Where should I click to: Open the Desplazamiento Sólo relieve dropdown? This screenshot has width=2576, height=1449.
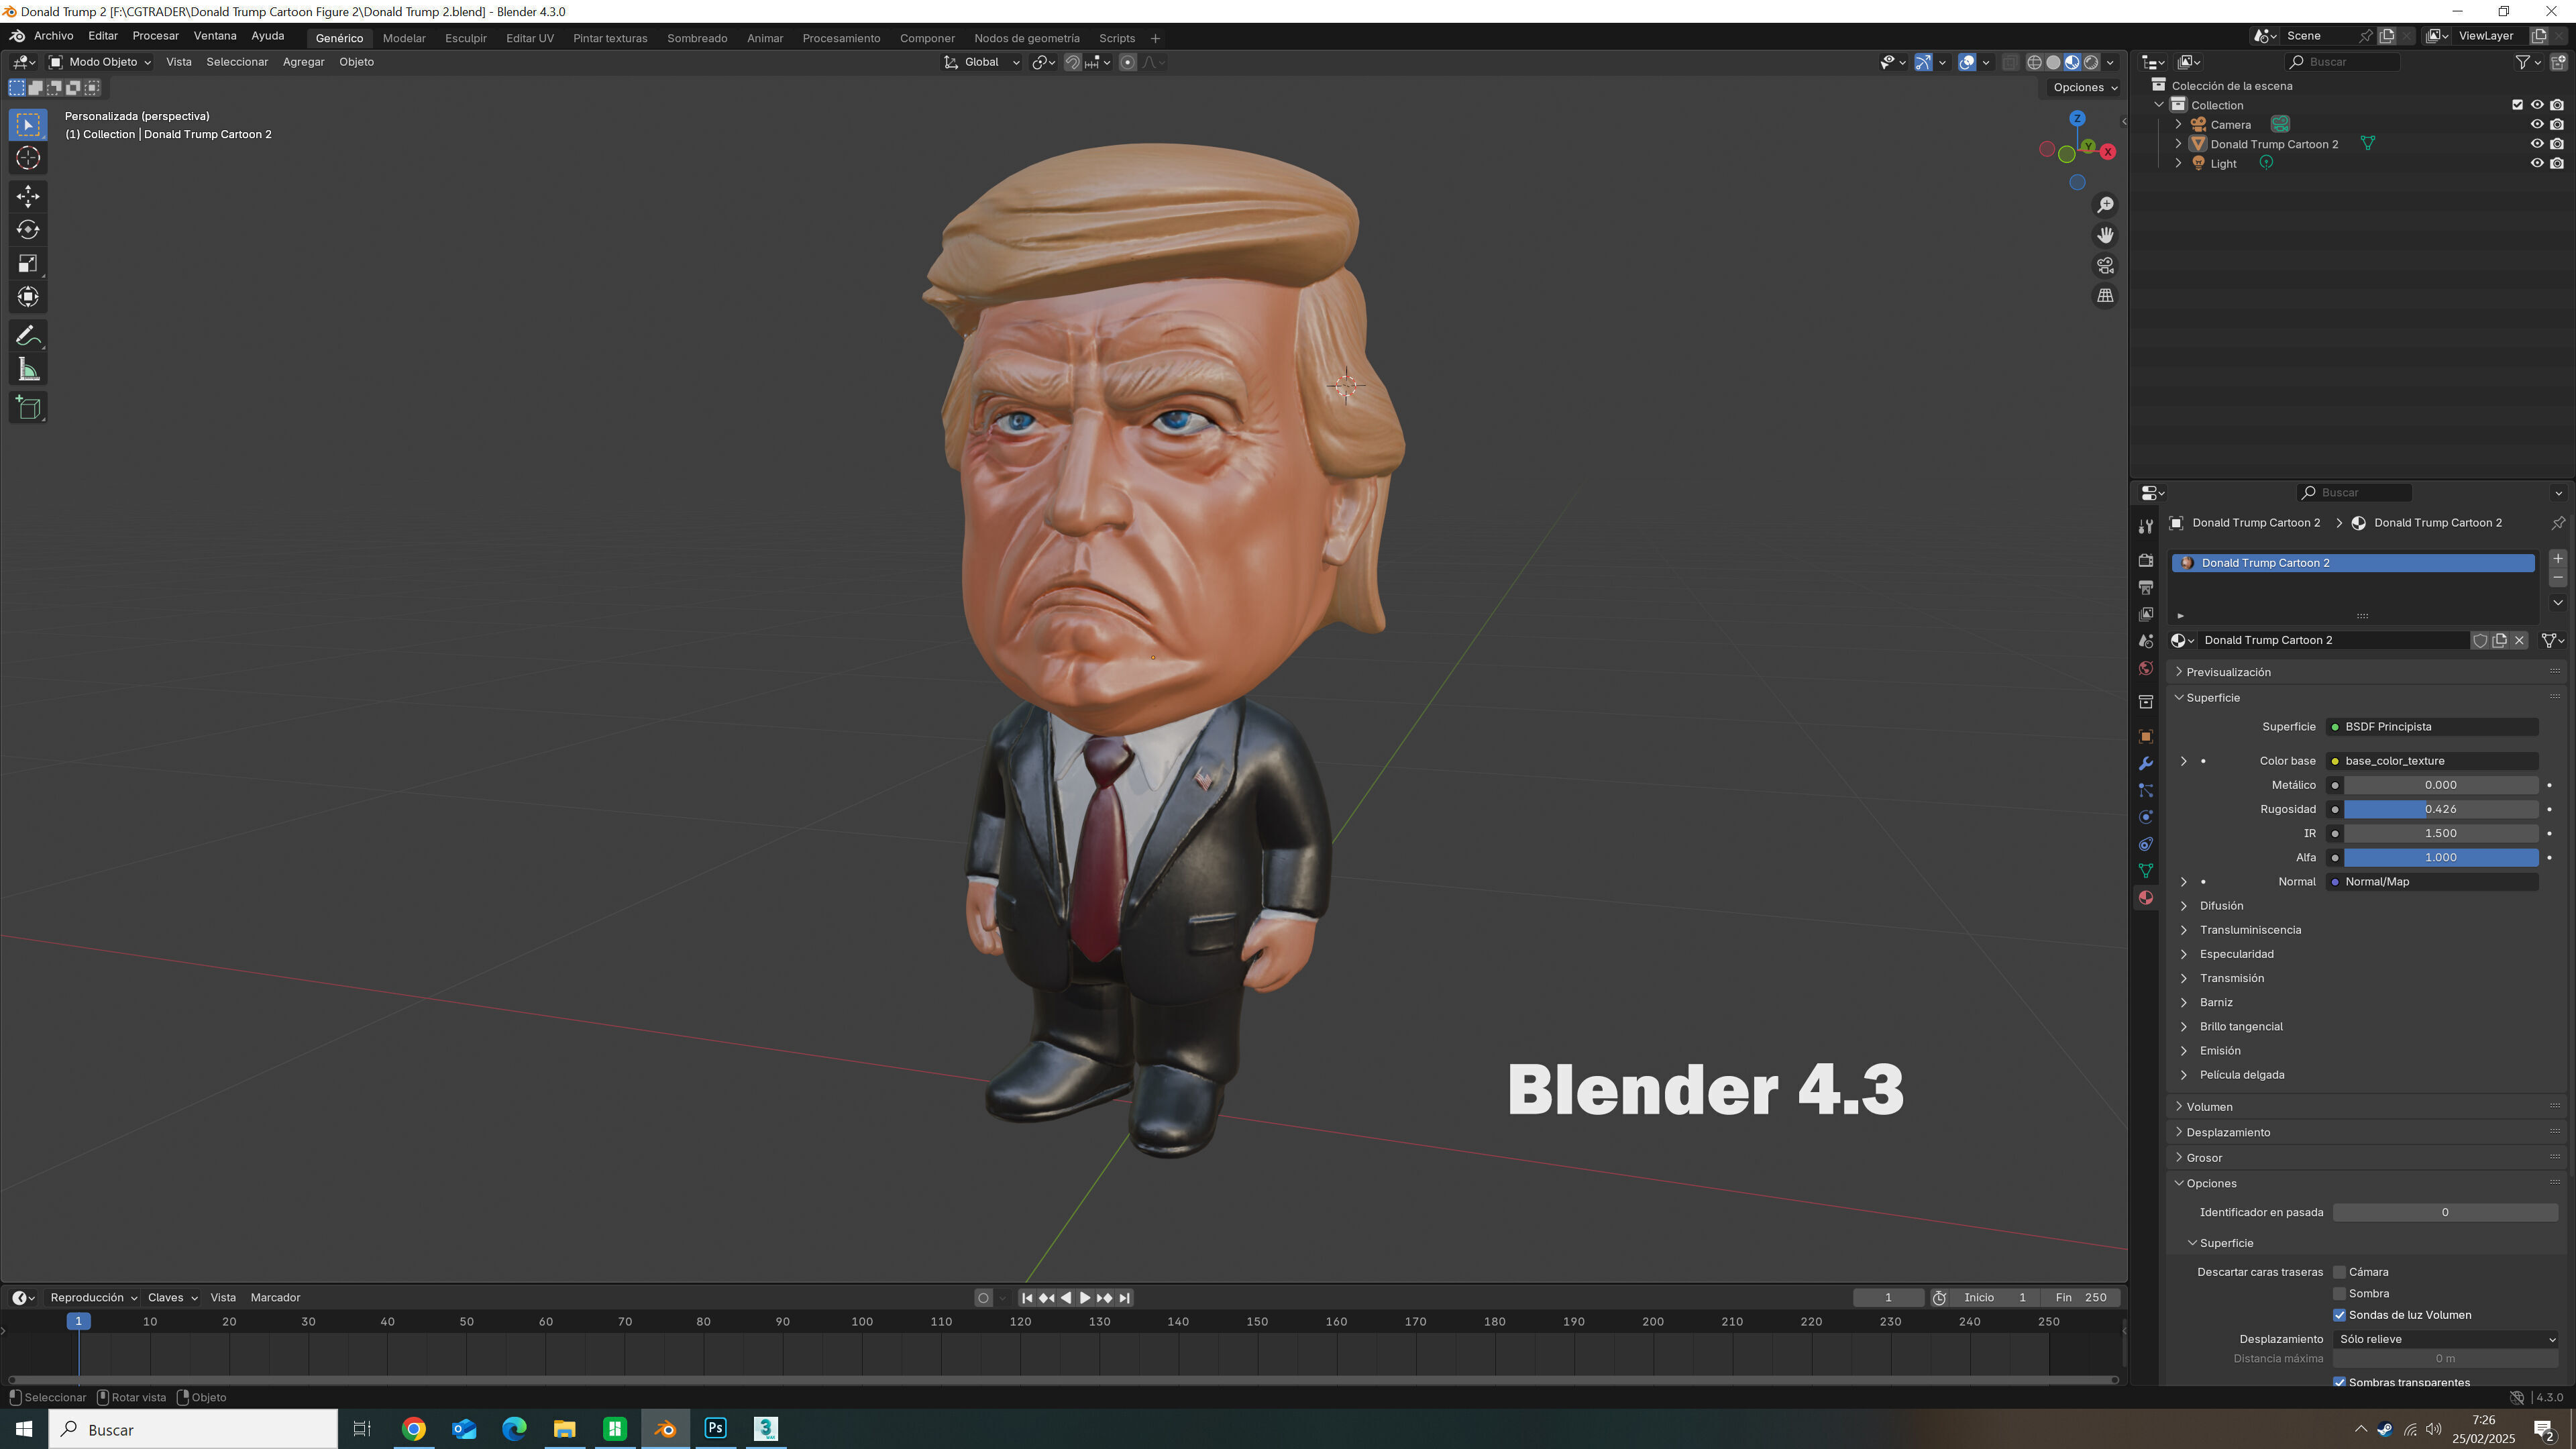(2446, 1339)
